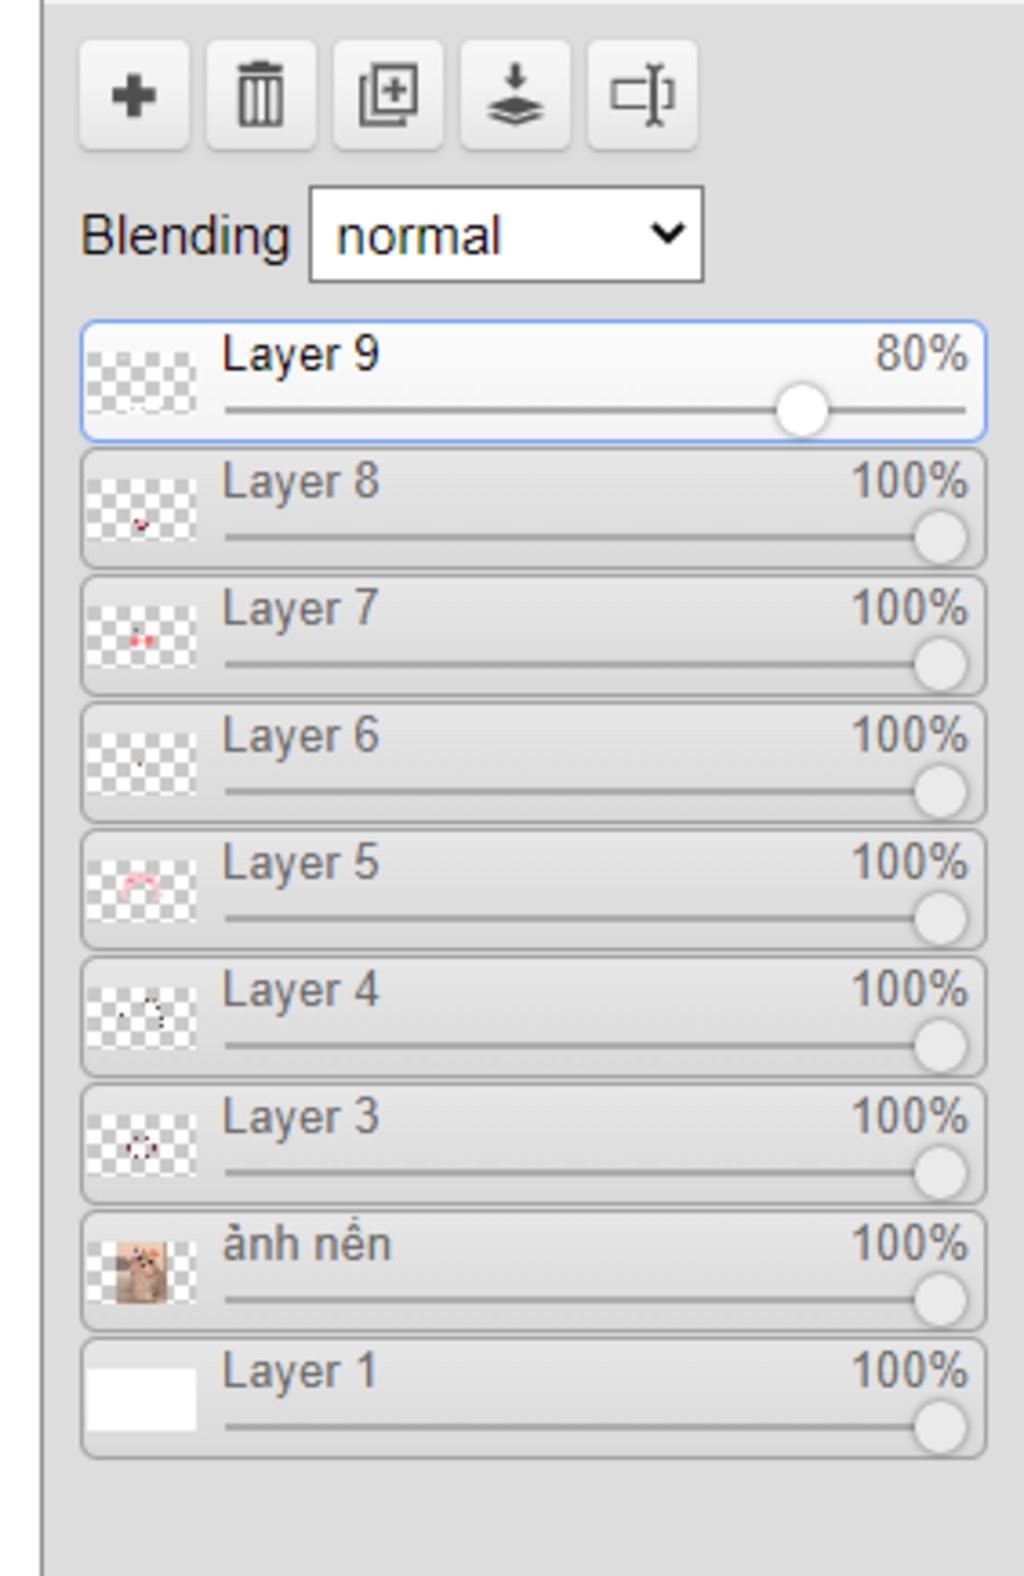Select Layer 4 by its name
The height and width of the screenshot is (1576, 1024).
pyautogui.click(x=300, y=990)
